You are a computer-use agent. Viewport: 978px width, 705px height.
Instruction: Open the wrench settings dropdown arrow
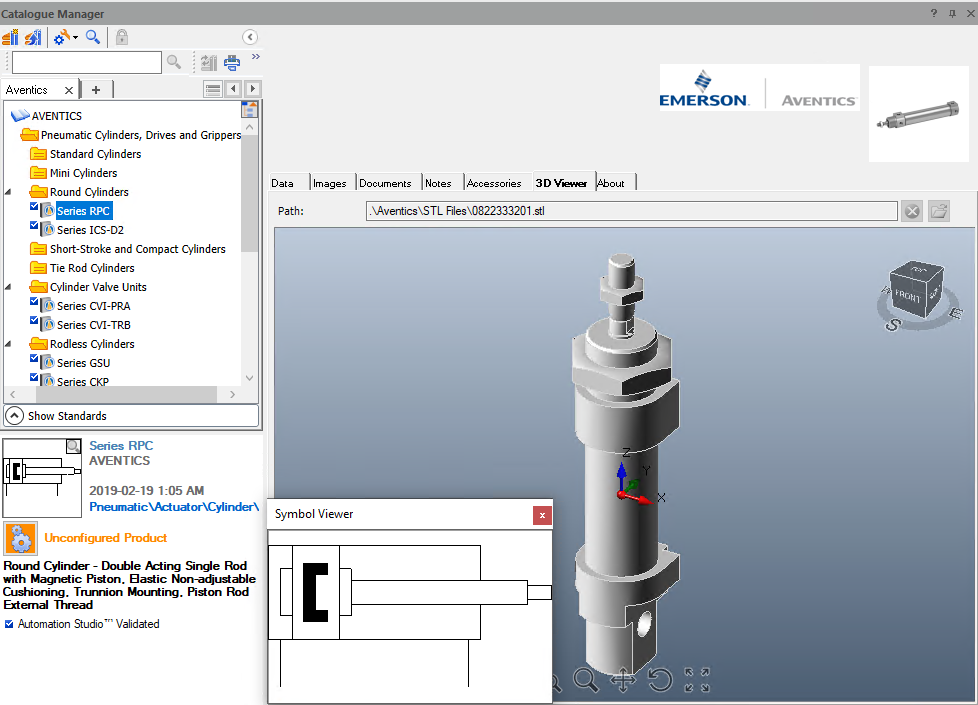[76, 38]
